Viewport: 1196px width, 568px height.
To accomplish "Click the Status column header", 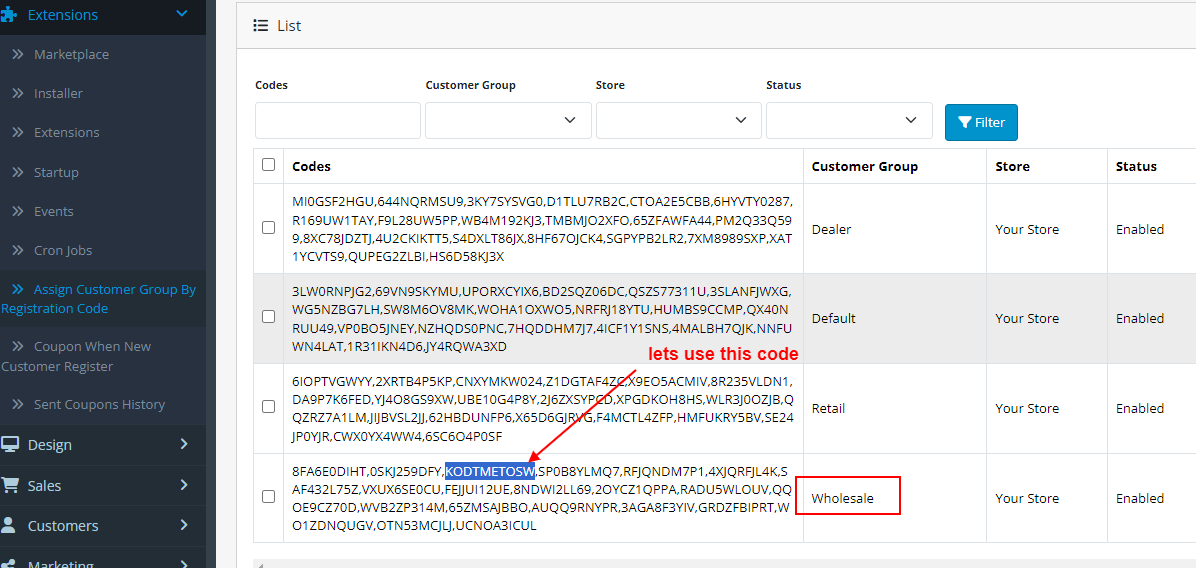I will click(1136, 166).
